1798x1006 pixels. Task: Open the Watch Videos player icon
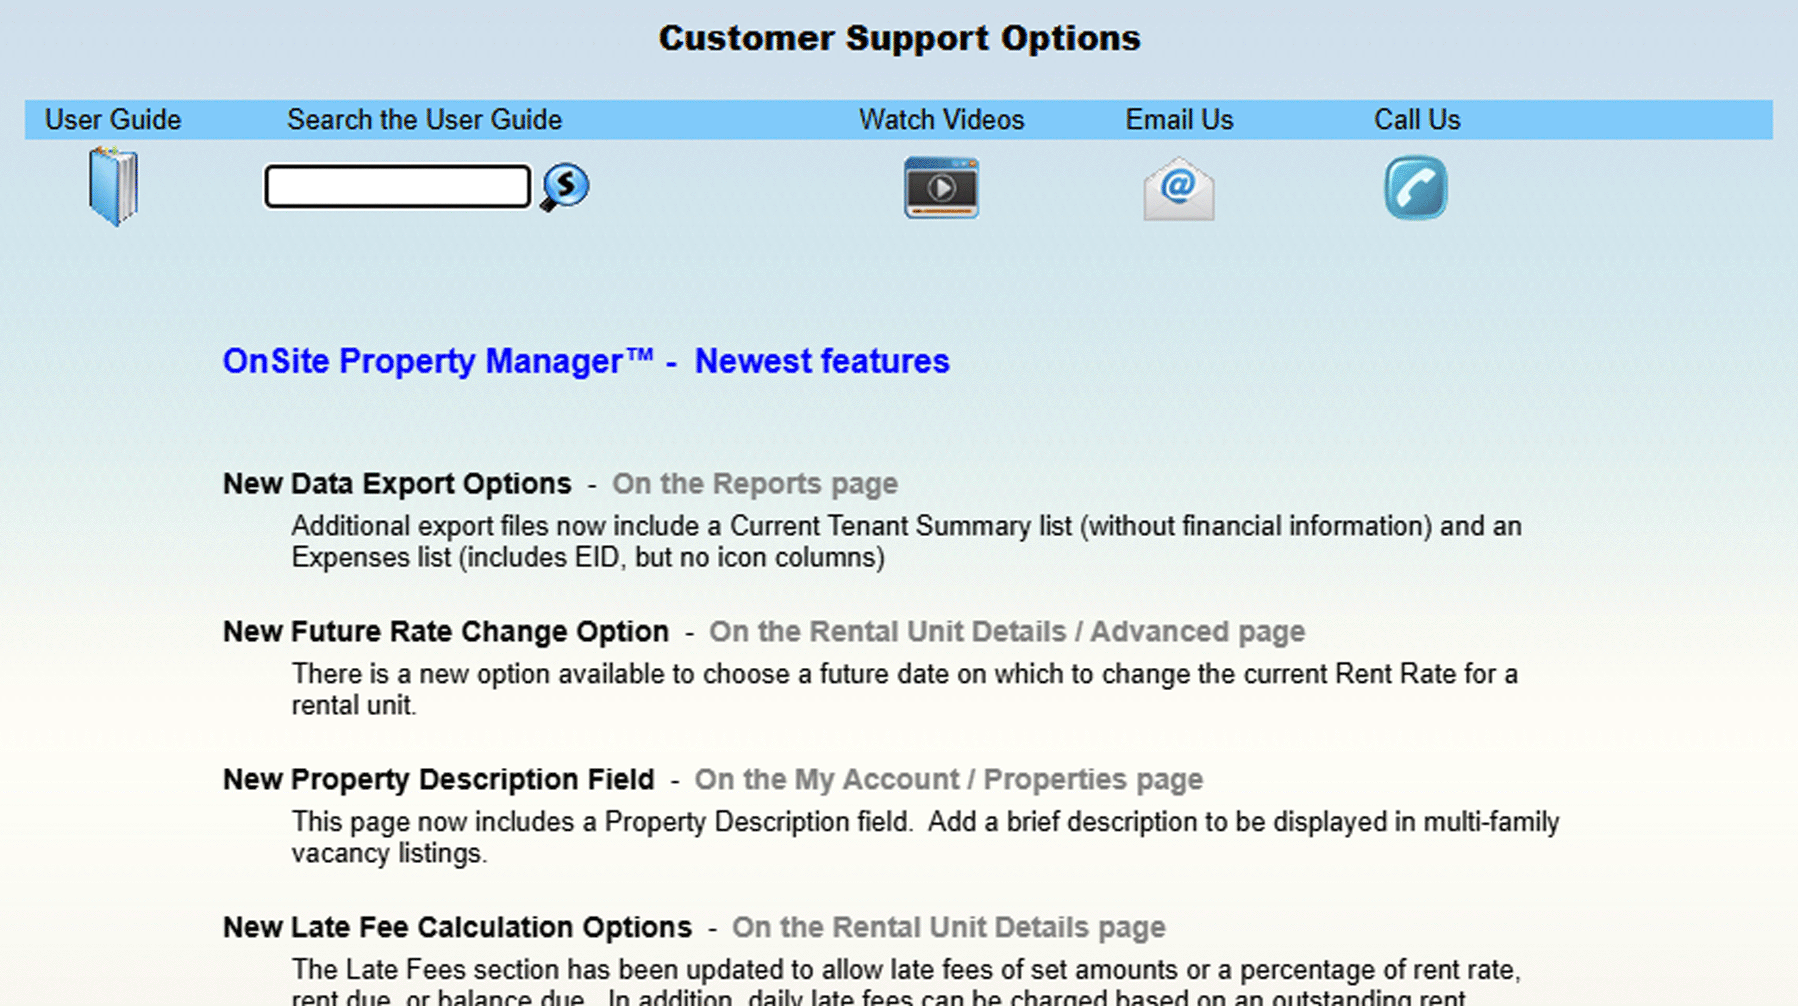coord(941,188)
